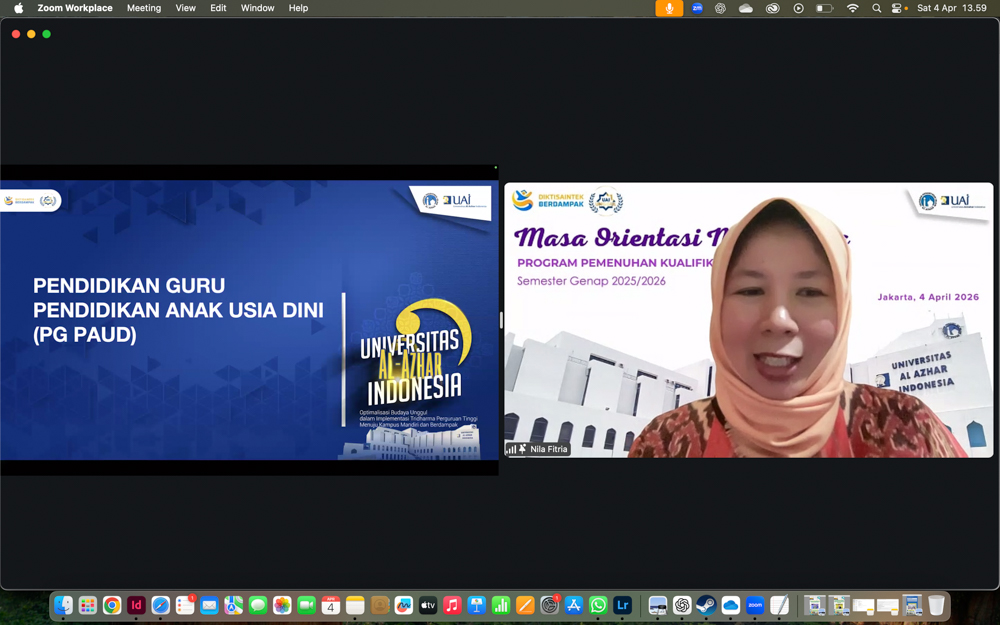Launch Adobe InDesign from the Dock

136,605
